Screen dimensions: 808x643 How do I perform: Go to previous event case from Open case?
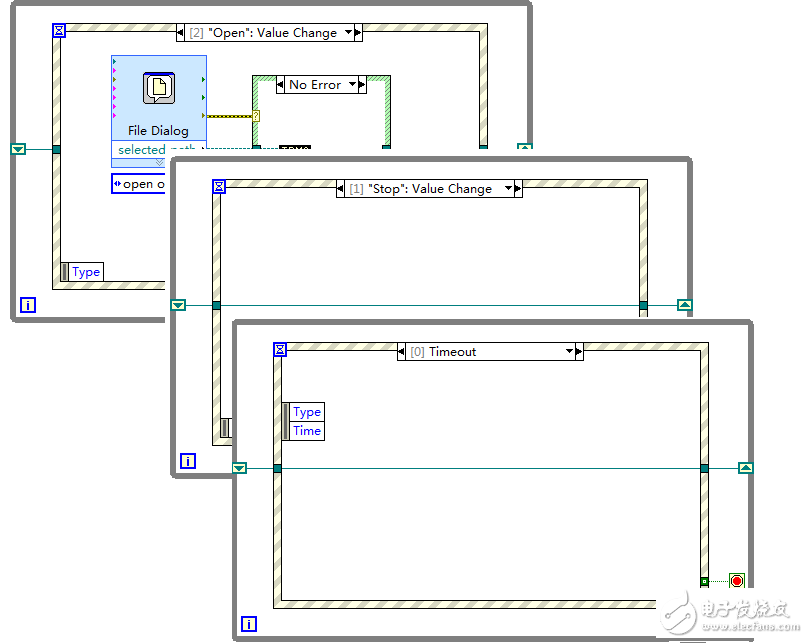click(180, 33)
